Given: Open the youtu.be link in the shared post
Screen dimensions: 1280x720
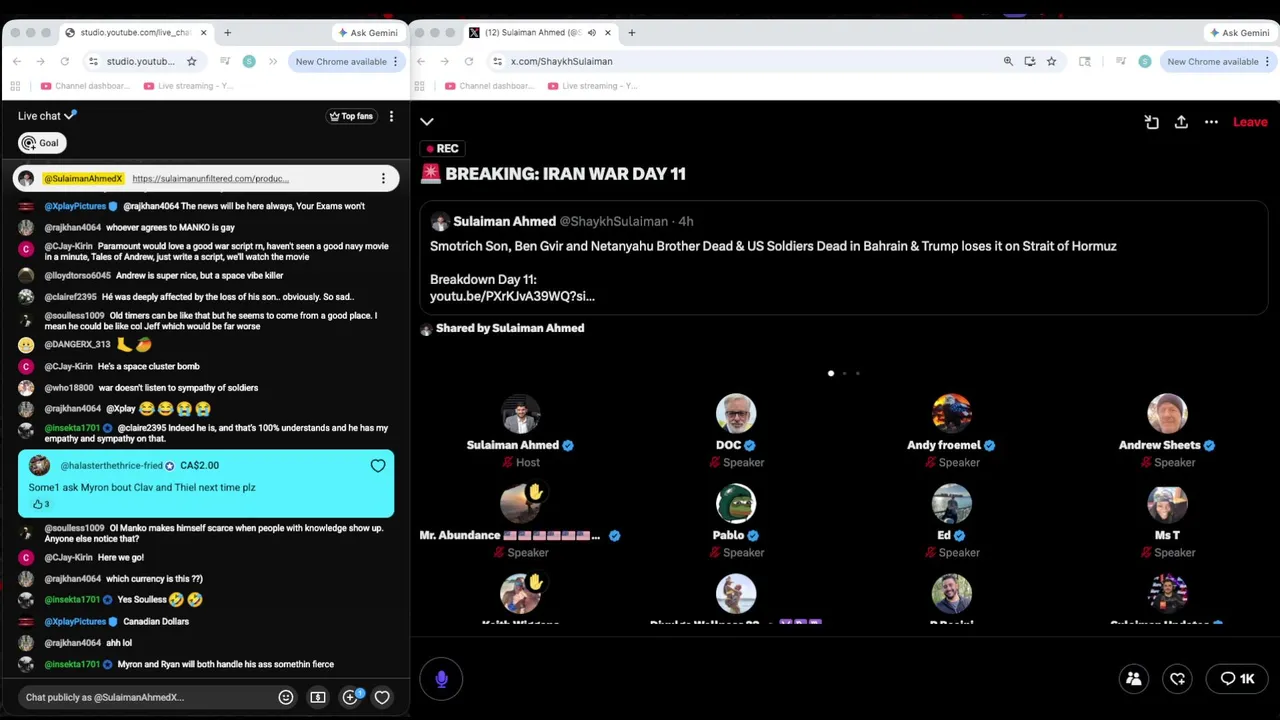Looking at the screenshot, I should click(512, 296).
